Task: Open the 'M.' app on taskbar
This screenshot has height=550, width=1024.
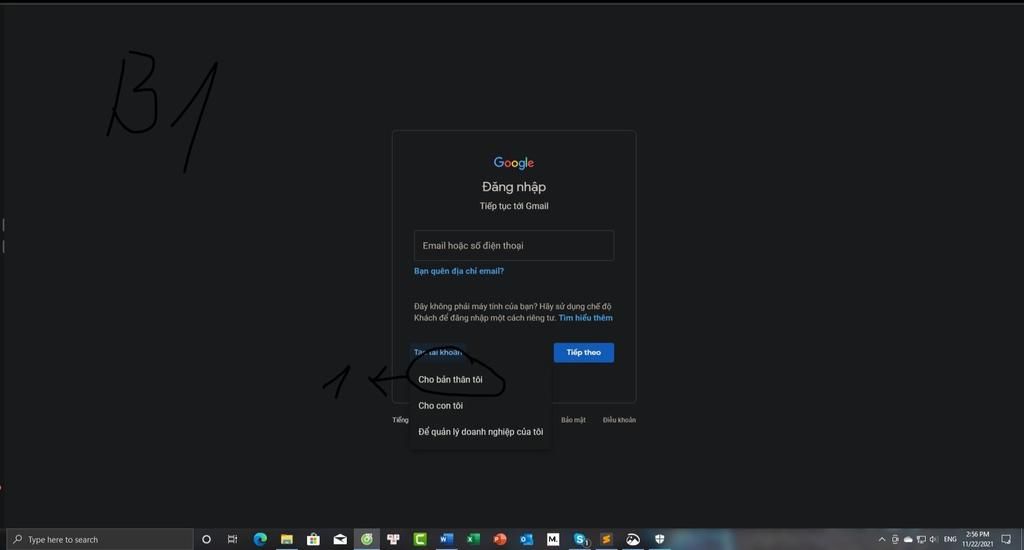Action: click(x=553, y=540)
